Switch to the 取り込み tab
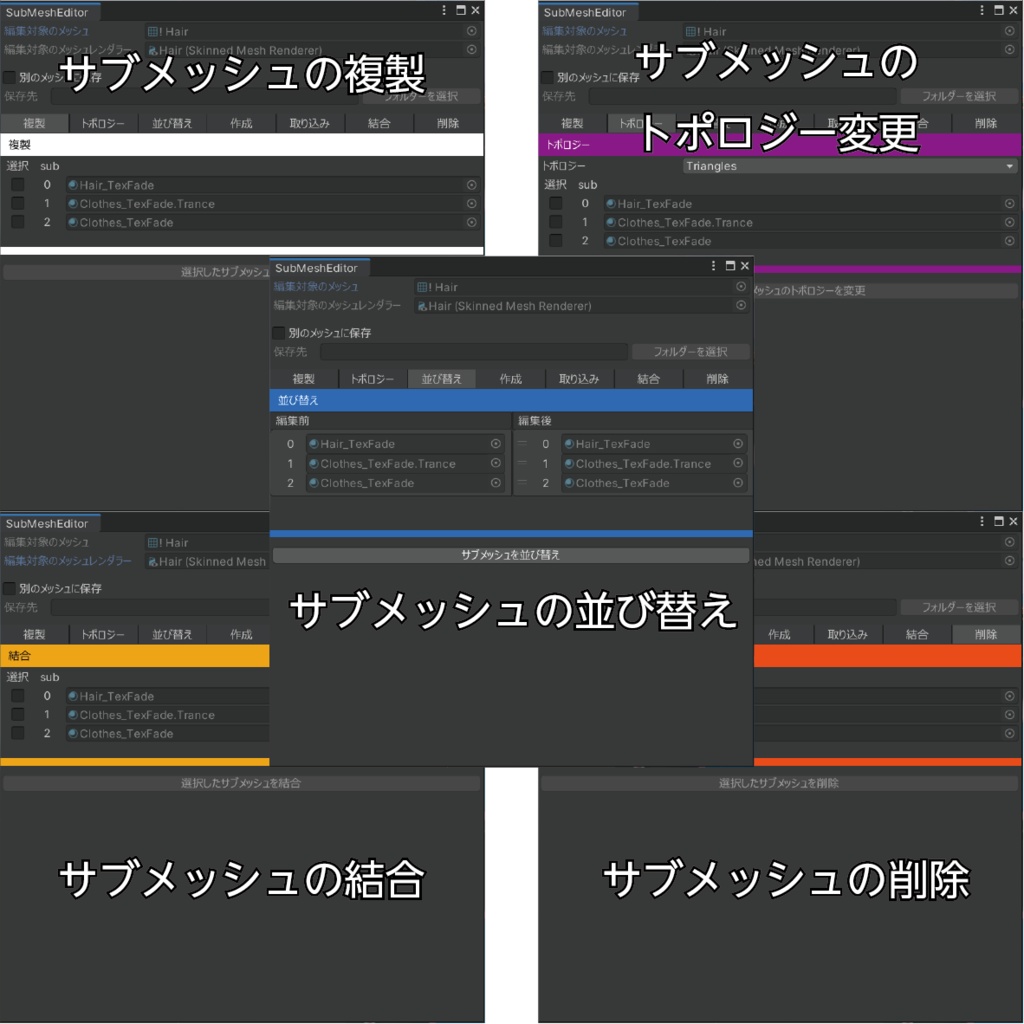This screenshot has height=1024, width=1024. 577,378
